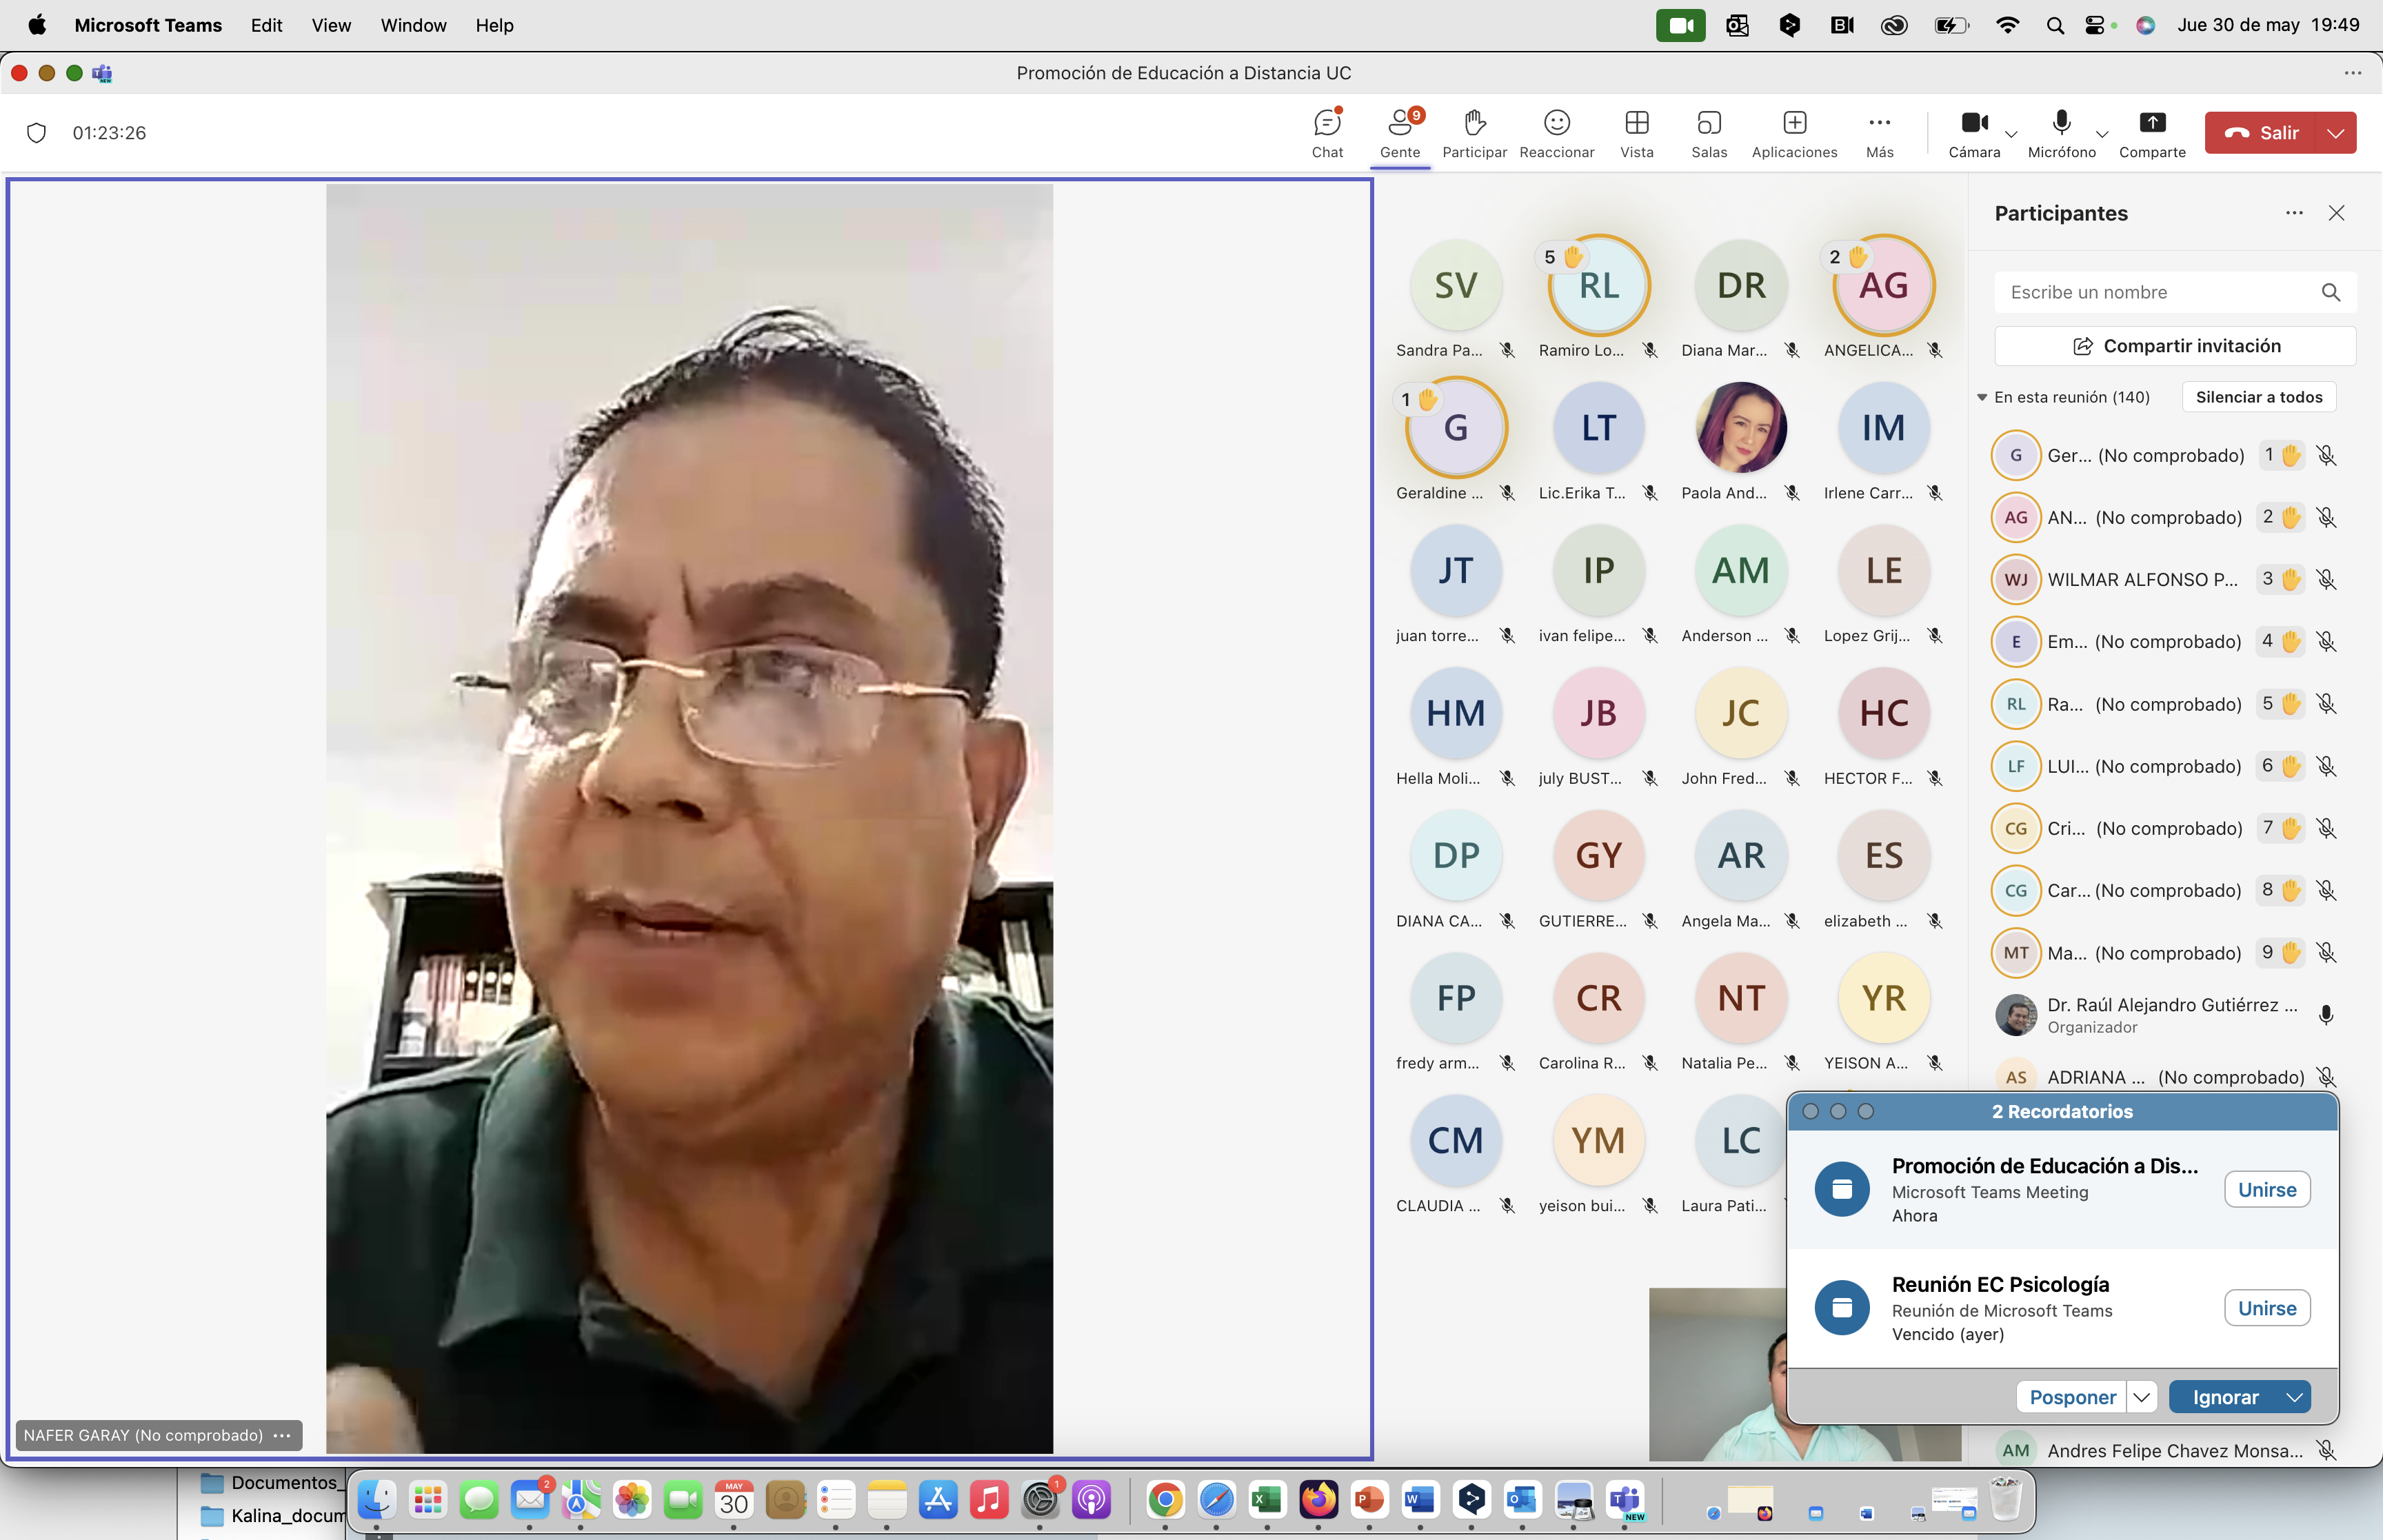Mute ADRIANA in participants list
Image resolution: width=2383 pixels, height=1540 pixels.
pos(2326,1077)
